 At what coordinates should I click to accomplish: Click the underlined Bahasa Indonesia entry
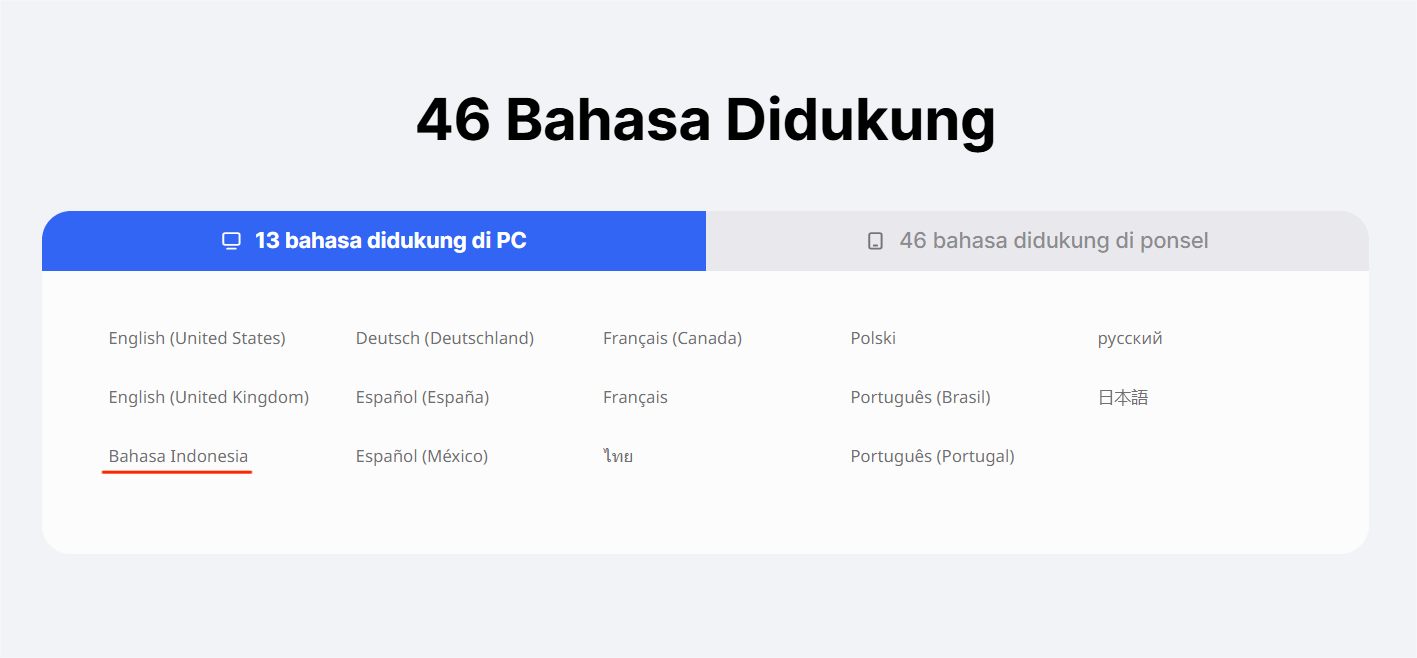click(x=177, y=455)
